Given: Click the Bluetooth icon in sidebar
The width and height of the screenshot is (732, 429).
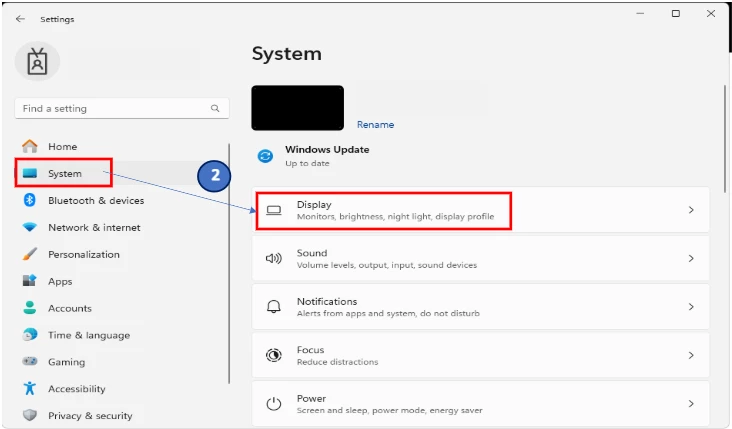Looking at the screenshot, I should [x=30, y=200].
